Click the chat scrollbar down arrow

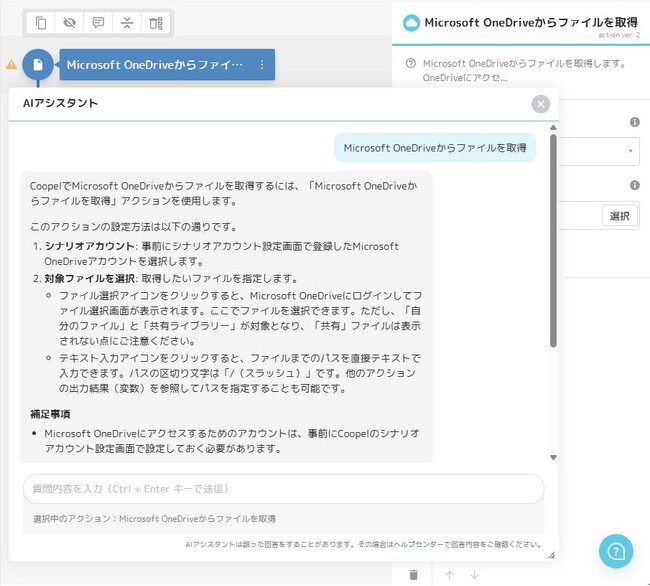553,458
